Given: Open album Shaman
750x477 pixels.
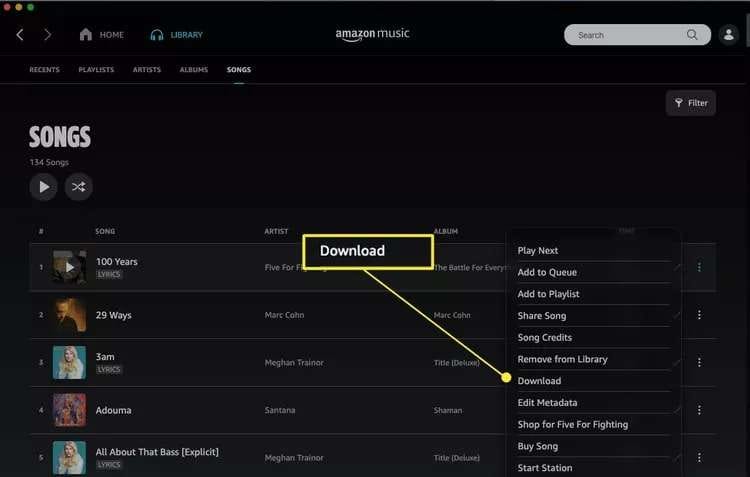Looking at the screenshot, I should click(x=448, y=410).
